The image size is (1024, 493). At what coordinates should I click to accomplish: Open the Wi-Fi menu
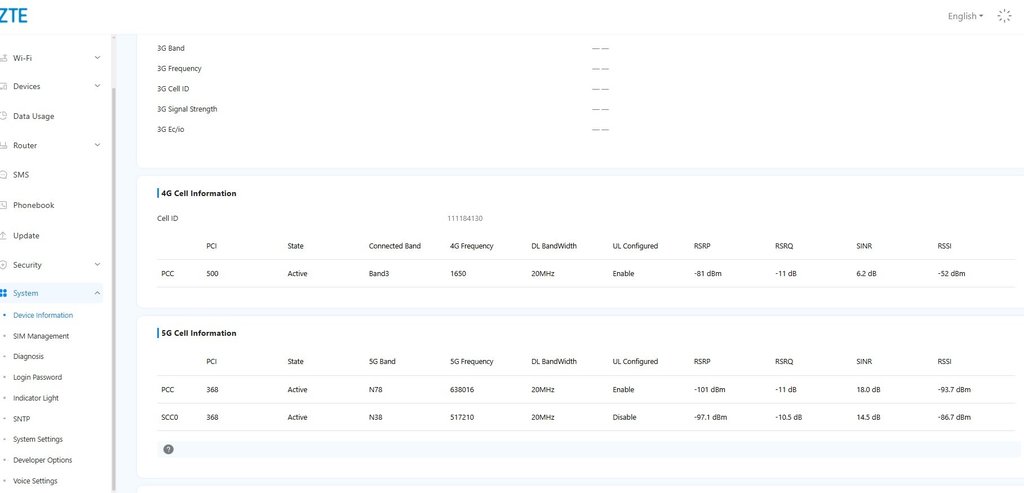pos(22,58)
